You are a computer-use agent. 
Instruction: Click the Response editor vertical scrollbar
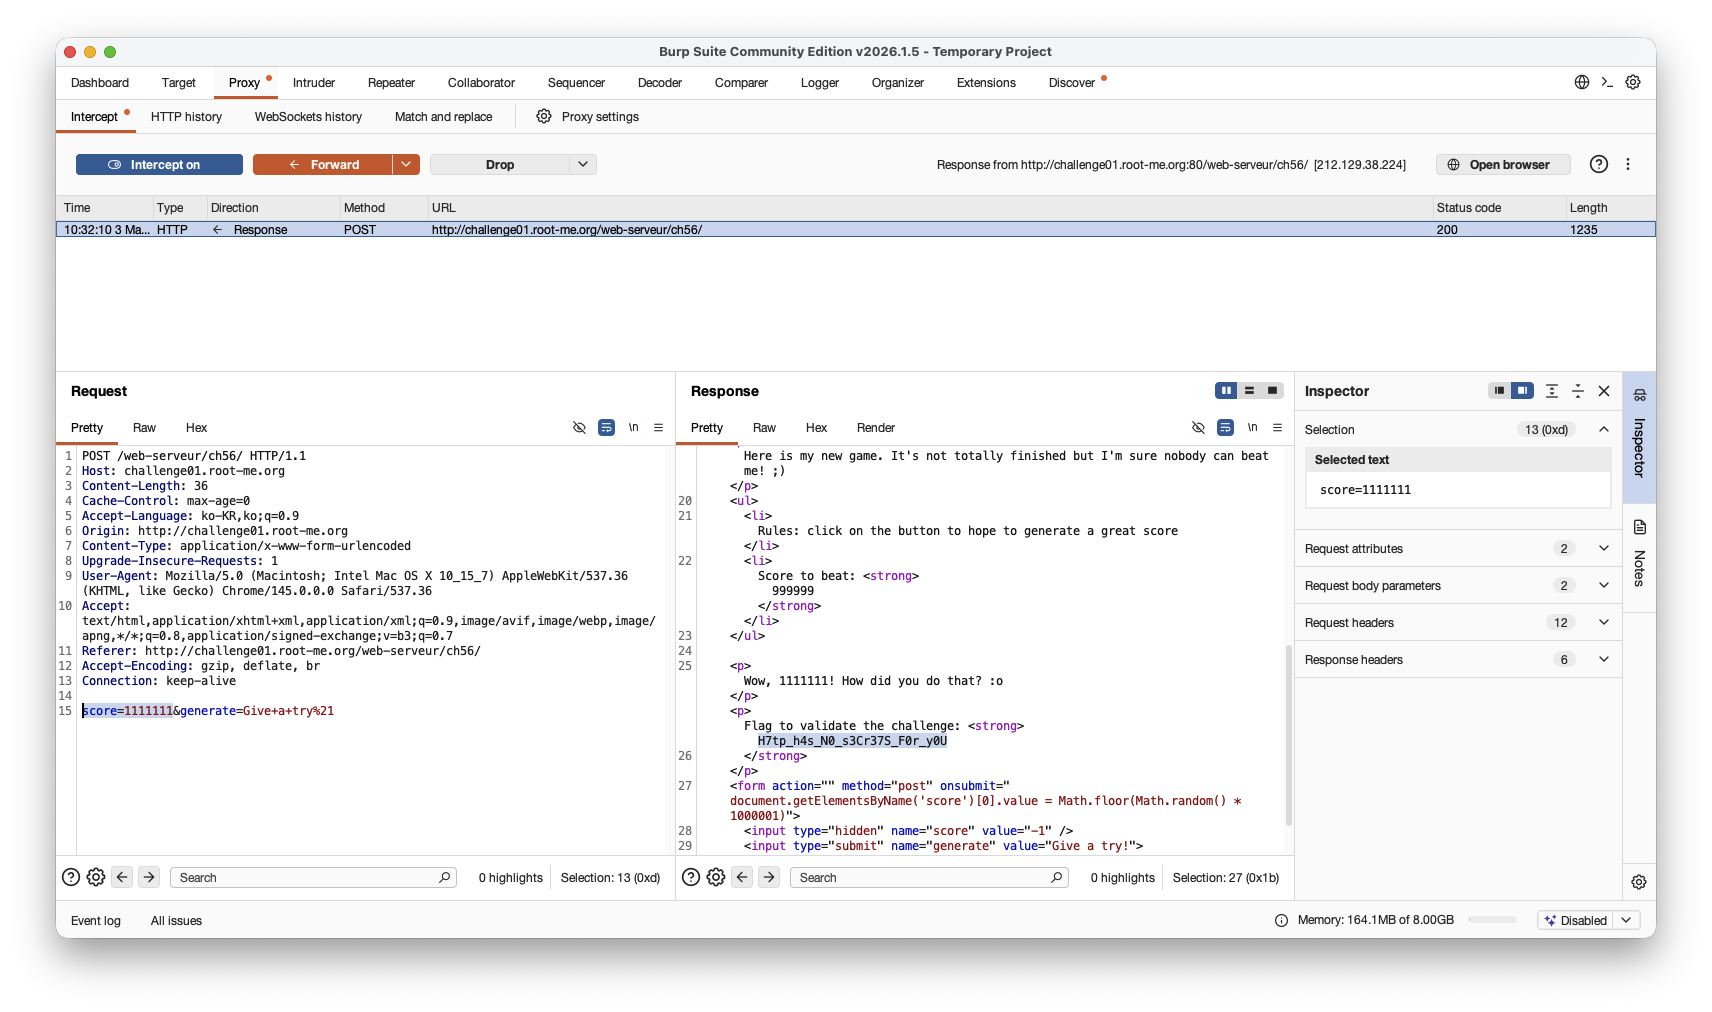click(1288, 735)
